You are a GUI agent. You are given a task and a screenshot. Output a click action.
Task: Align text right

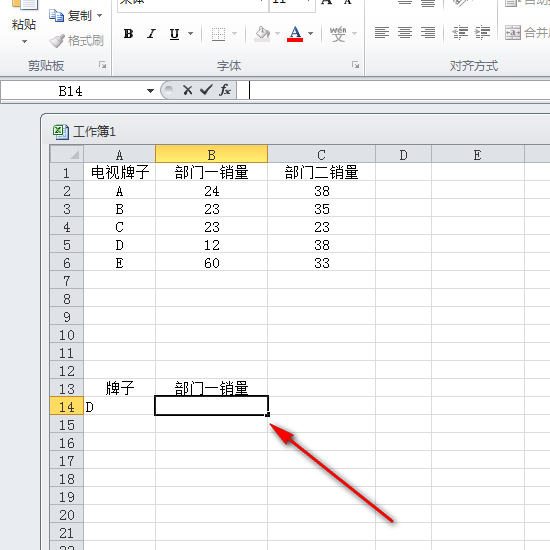[428, 33]
